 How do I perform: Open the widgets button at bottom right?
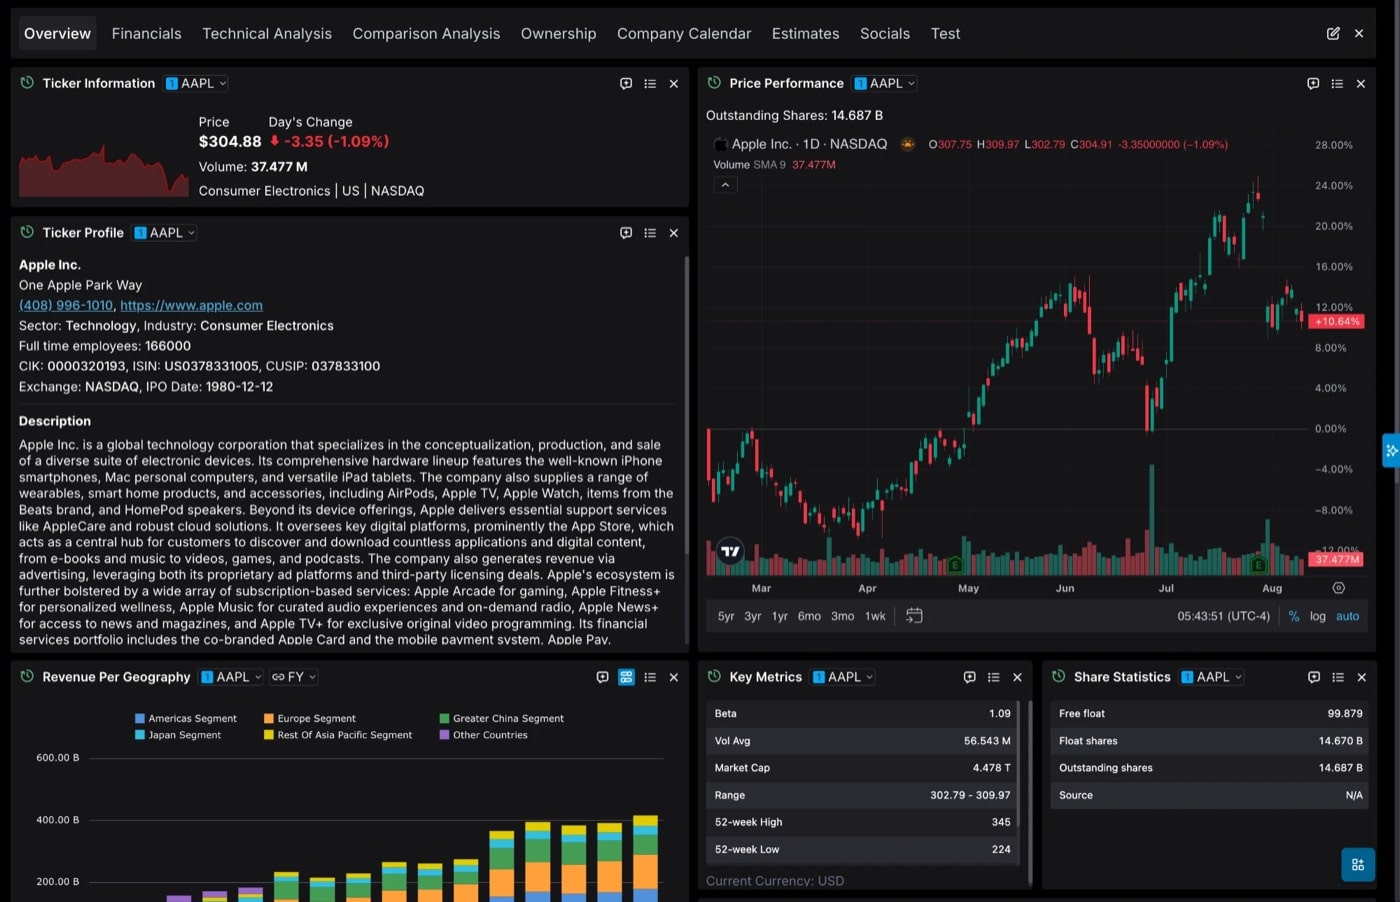click(x=1358, y=865)
